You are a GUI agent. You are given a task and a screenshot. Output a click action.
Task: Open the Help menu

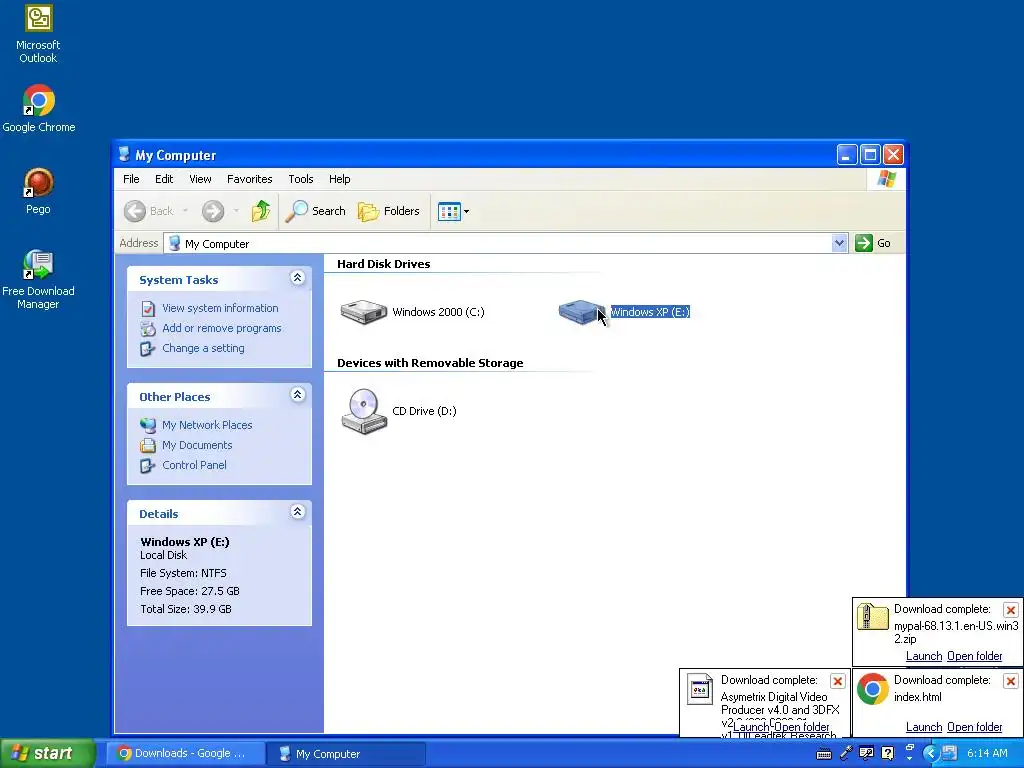tap(340, 179)
